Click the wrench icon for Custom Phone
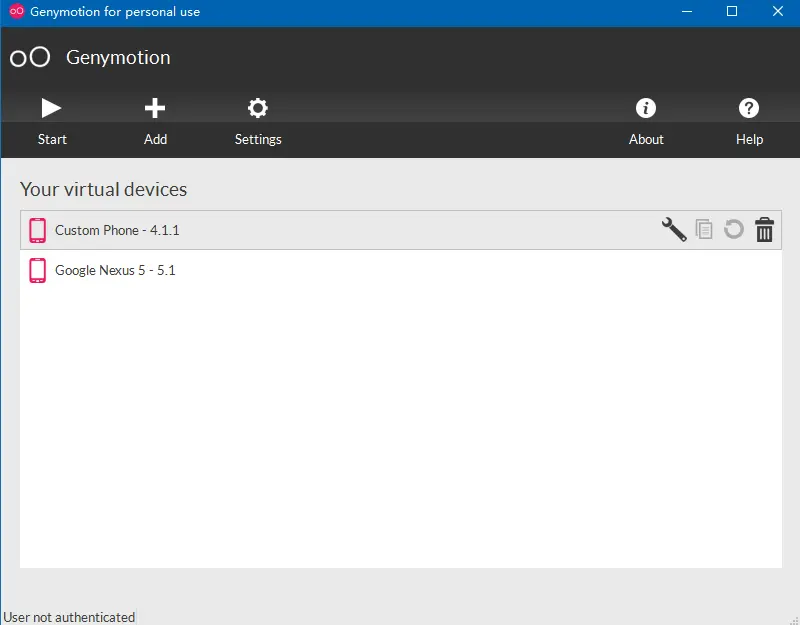The height and width of the screenshot is (625, 800). [x=674, y=230]
